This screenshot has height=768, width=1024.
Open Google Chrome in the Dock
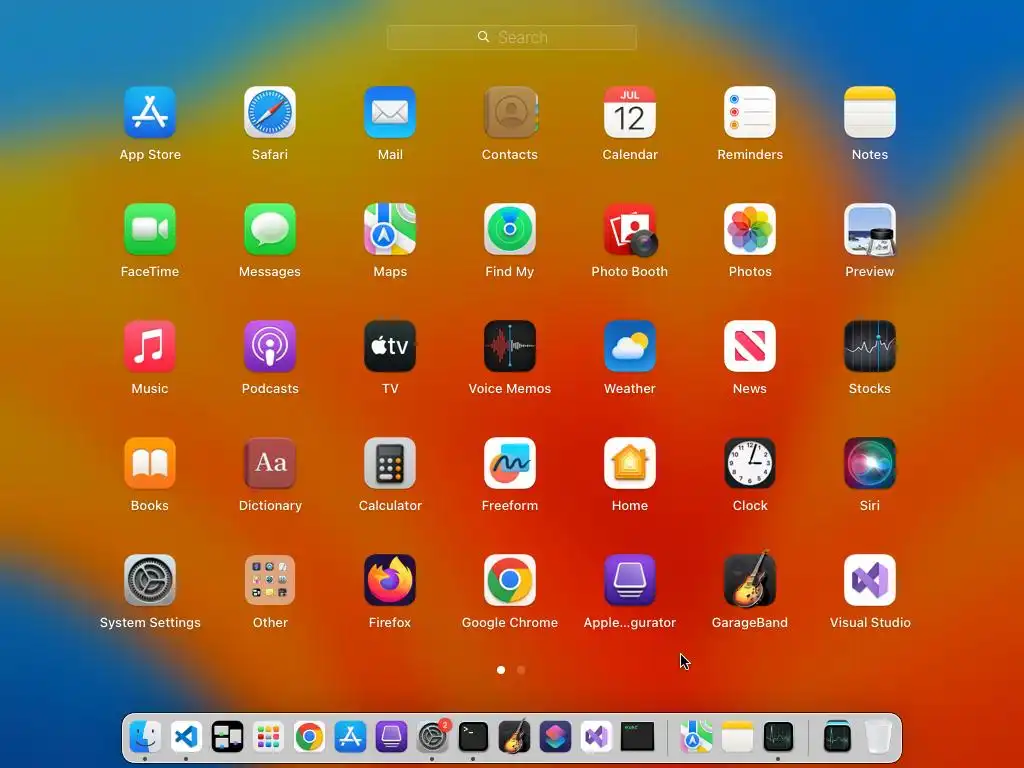(310, 737)
